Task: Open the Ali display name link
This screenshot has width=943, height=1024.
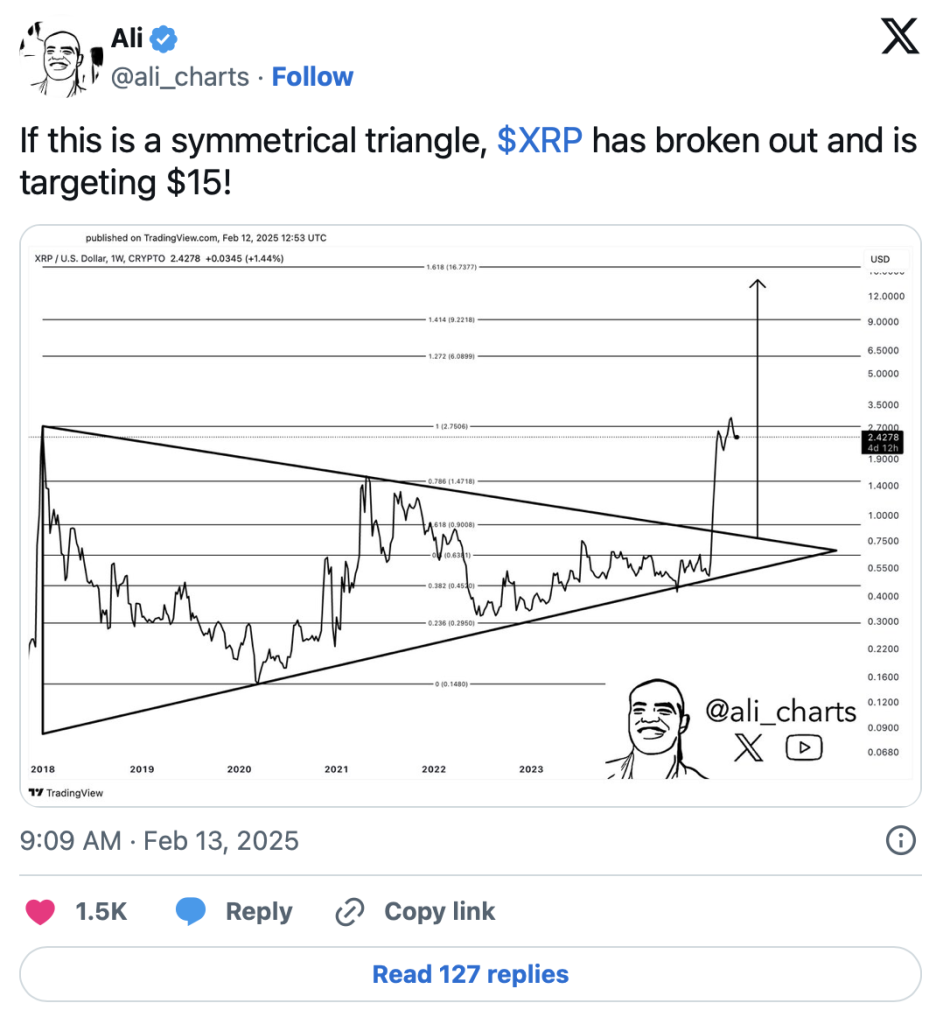Action: 127,40
